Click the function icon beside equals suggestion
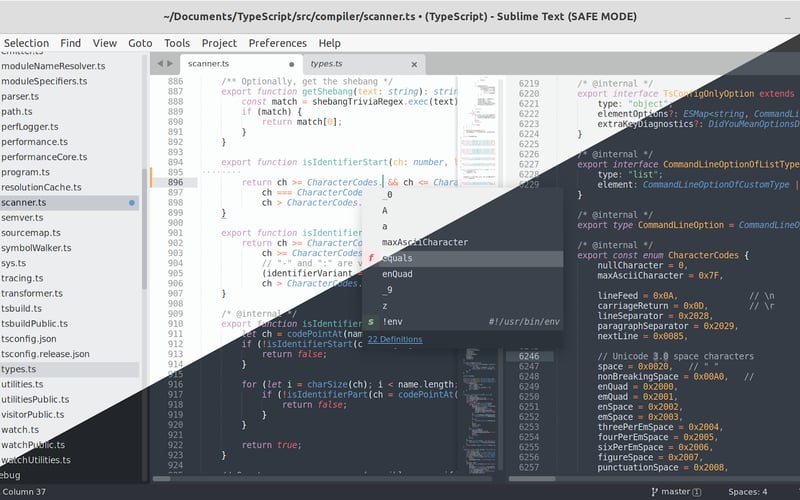This screenshot has height=500, width=800. 371,258
